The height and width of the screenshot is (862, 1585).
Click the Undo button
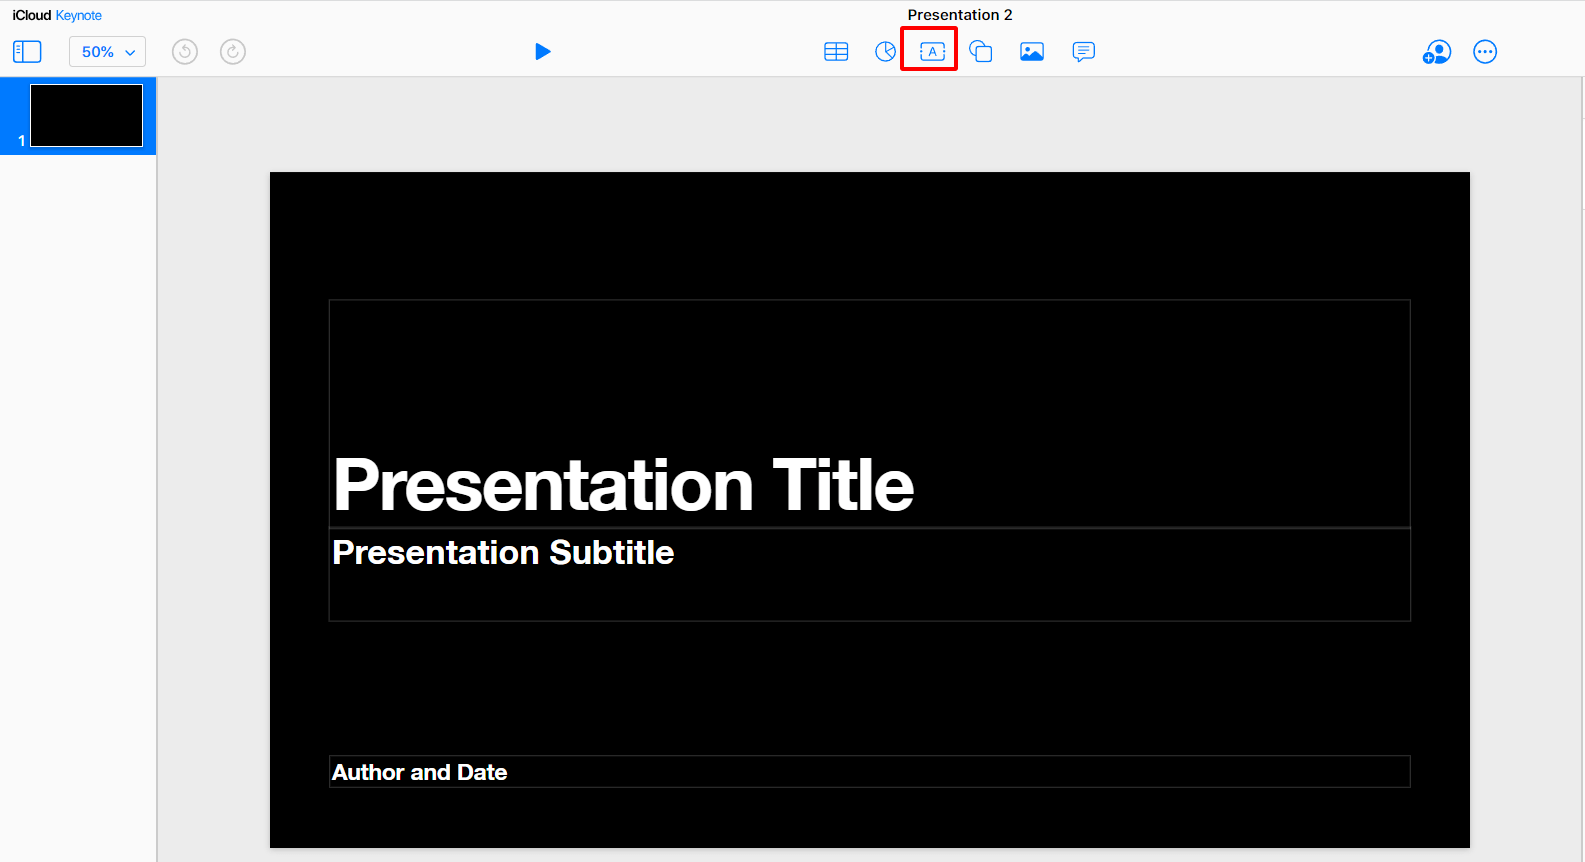[185, 52]
